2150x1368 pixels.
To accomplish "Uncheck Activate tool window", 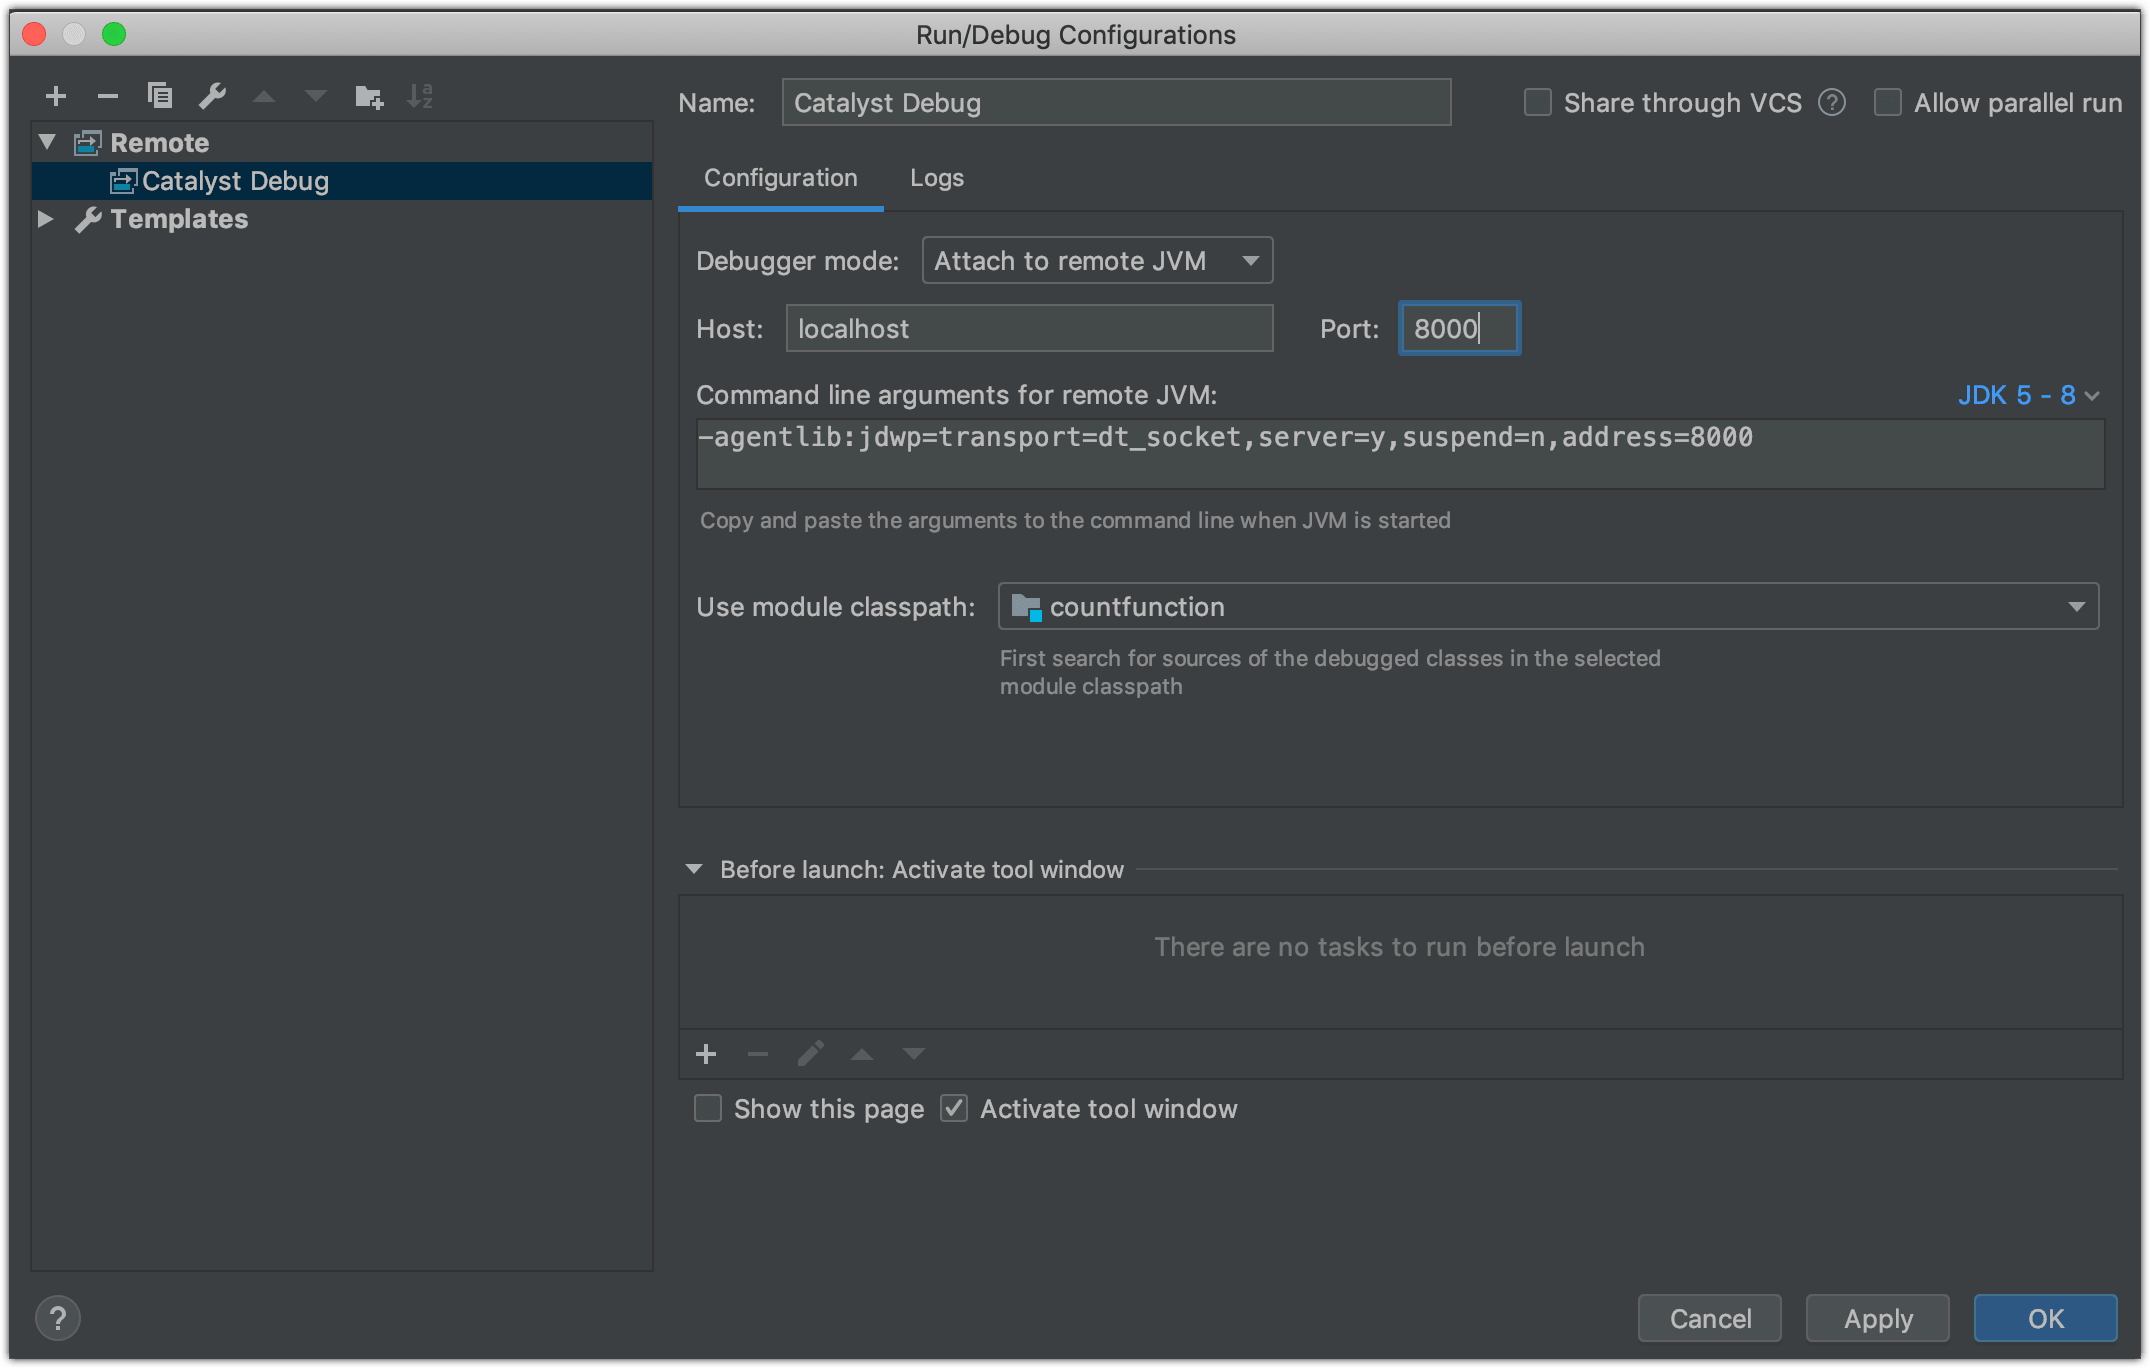I will click(954, 1108).
